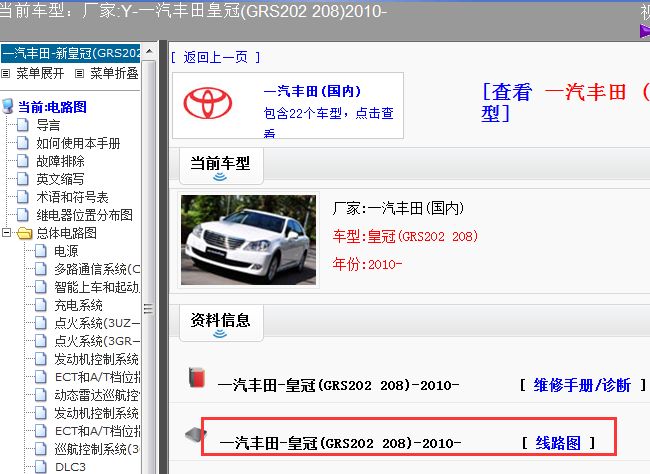Screen dimensions: 650x474
Task: Open 继电器位置分布图 tree item
Action: pos(84,215)
